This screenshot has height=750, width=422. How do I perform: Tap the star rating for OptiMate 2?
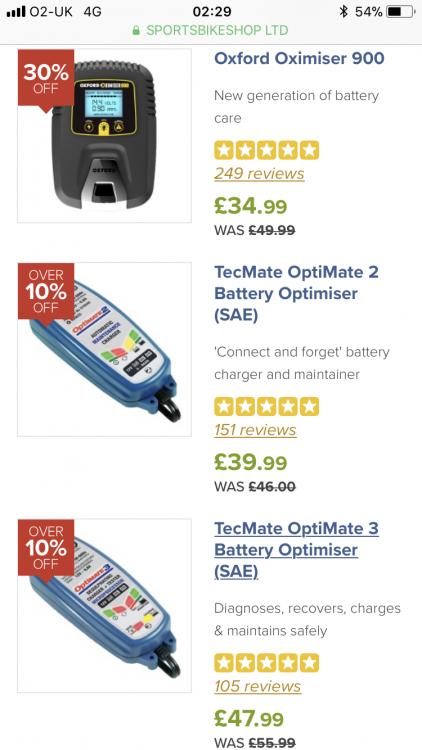tap(267, 407)
